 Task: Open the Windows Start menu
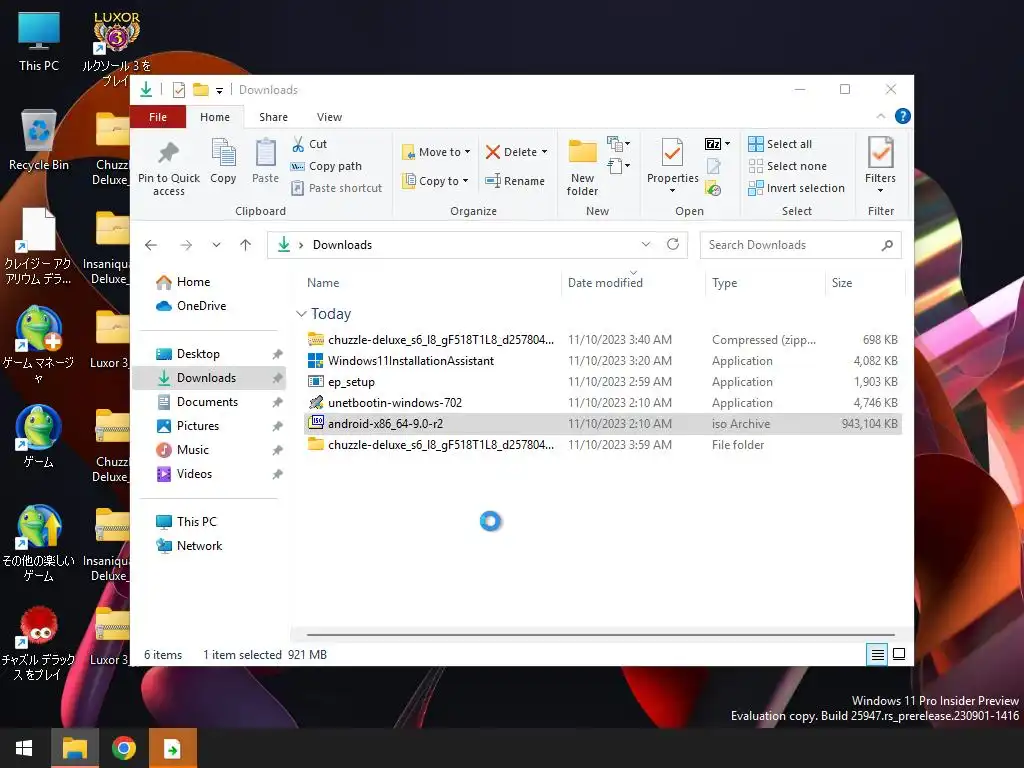pos(24,748)
